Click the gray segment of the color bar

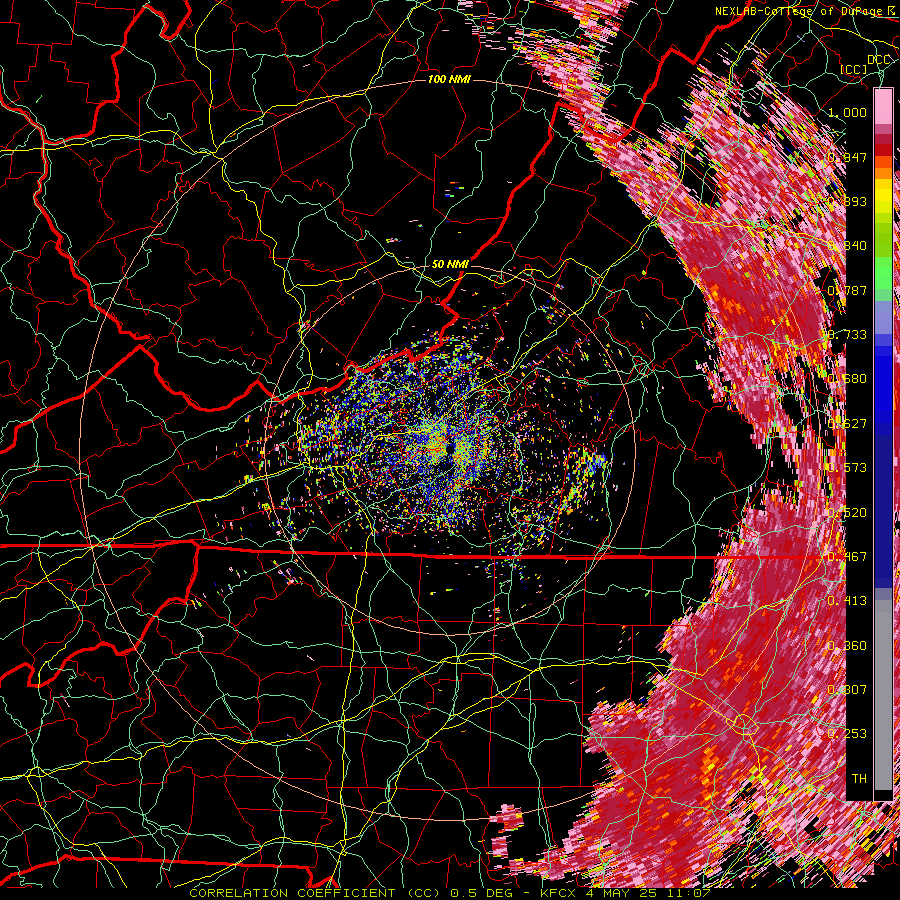click(883, 695)
